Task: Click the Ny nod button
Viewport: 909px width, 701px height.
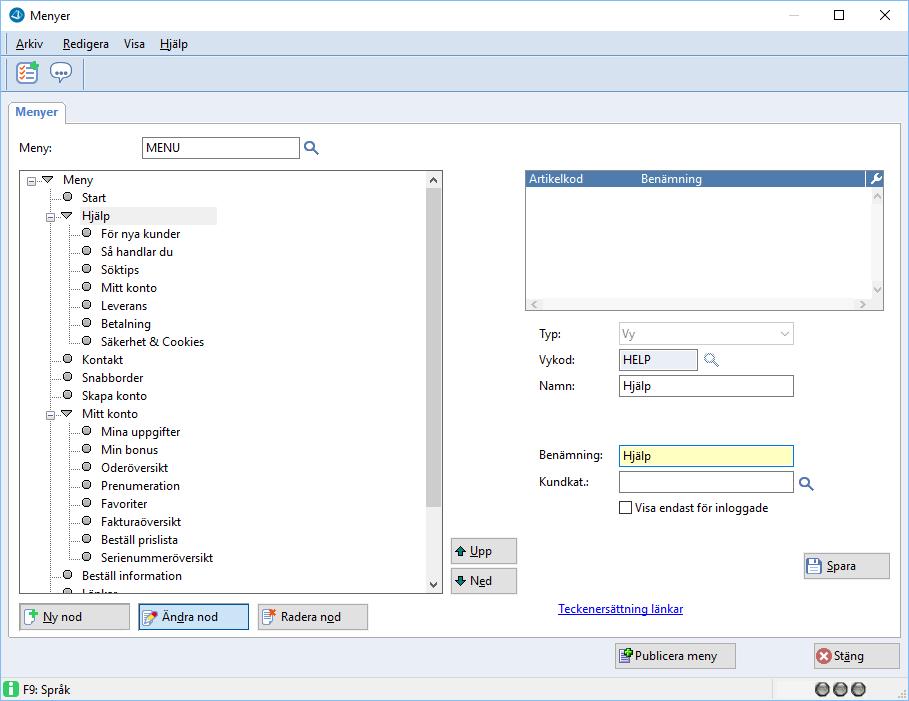Action: point(75,617)
